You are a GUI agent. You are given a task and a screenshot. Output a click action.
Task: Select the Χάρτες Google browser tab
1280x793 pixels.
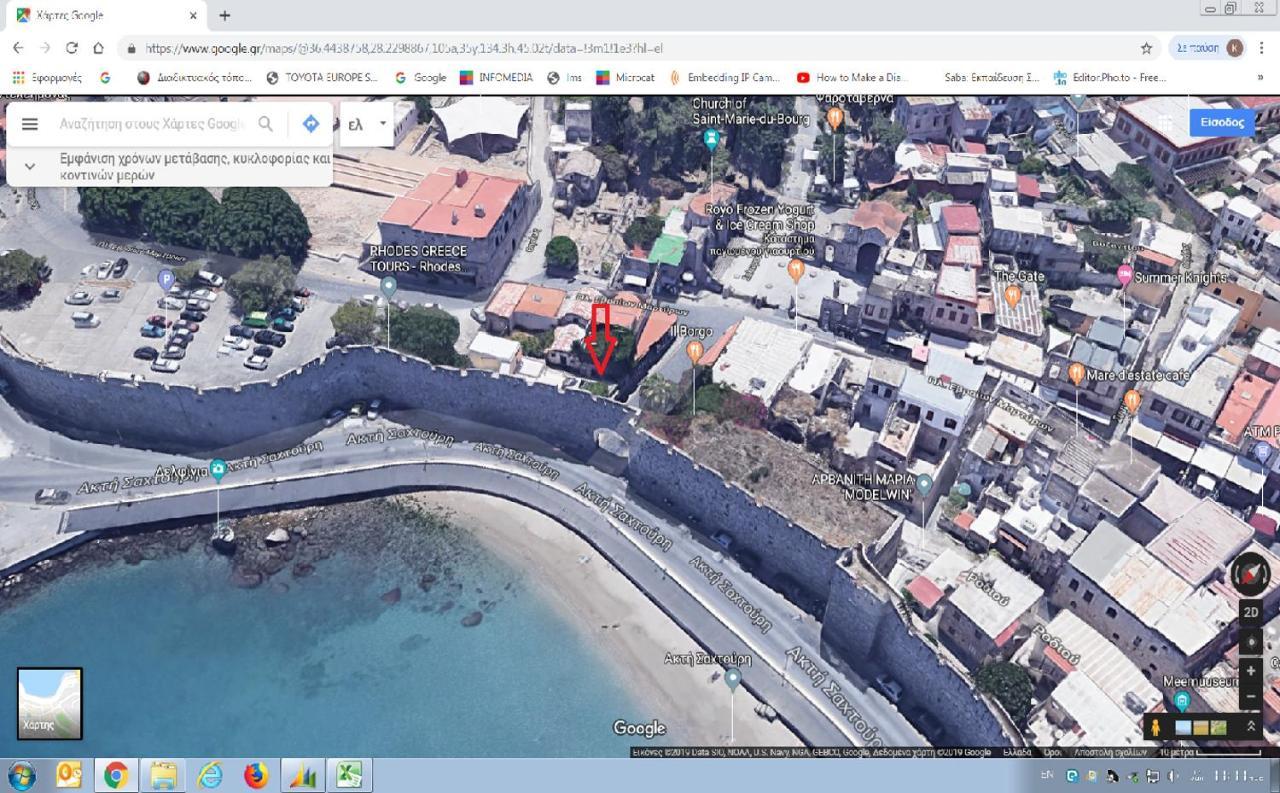(105, 16)
